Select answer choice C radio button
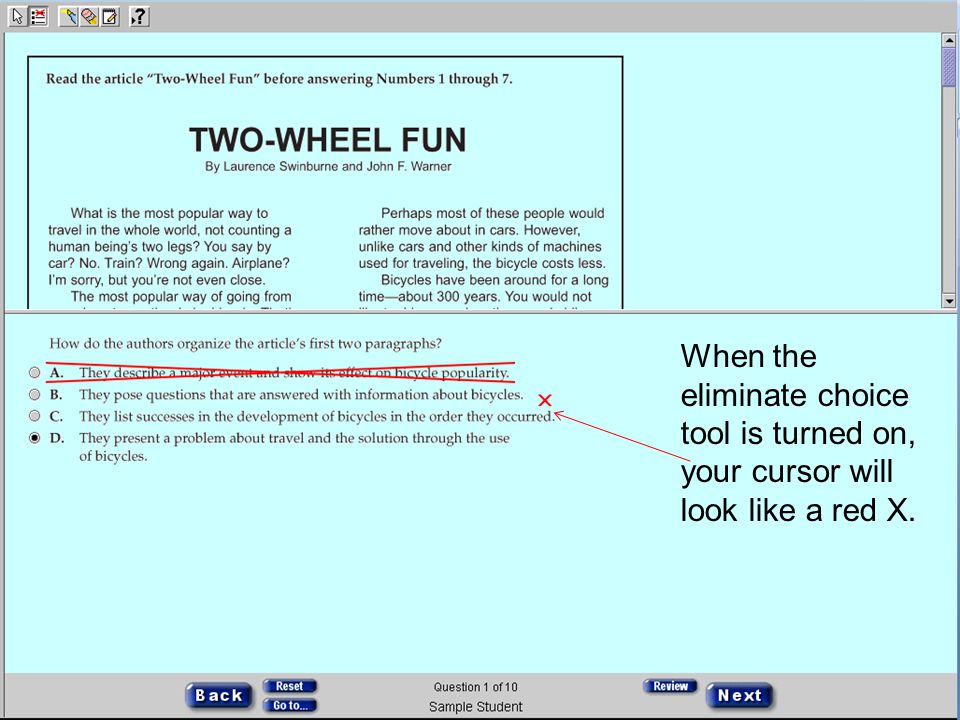This screenshot has width=960, height=720. (x=35, y=416)
